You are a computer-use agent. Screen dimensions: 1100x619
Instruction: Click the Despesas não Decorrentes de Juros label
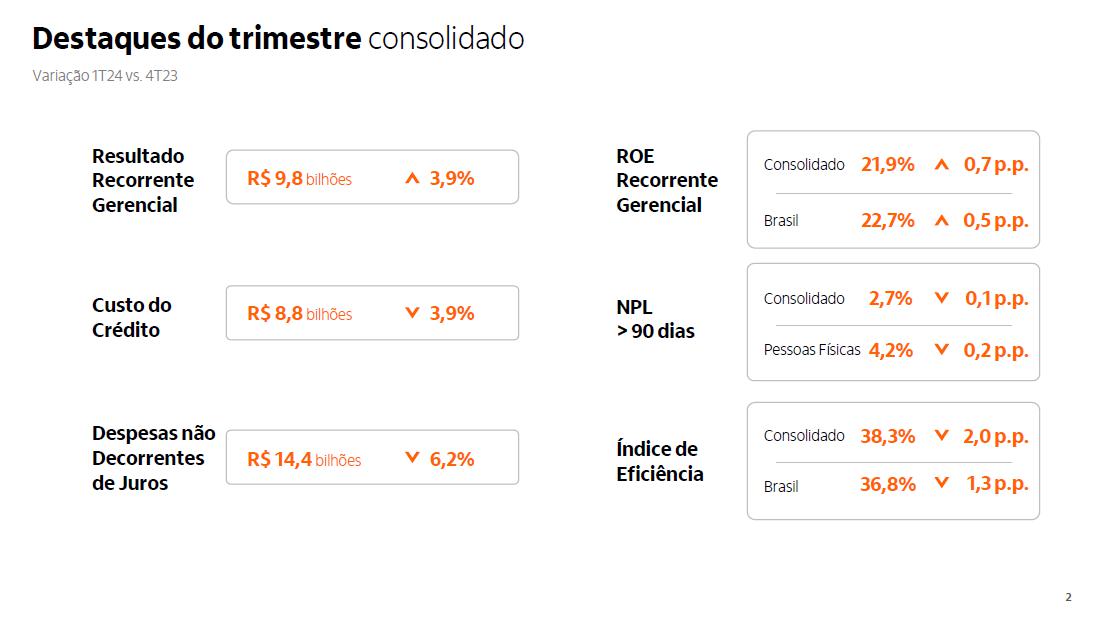(x=154, y=458)
